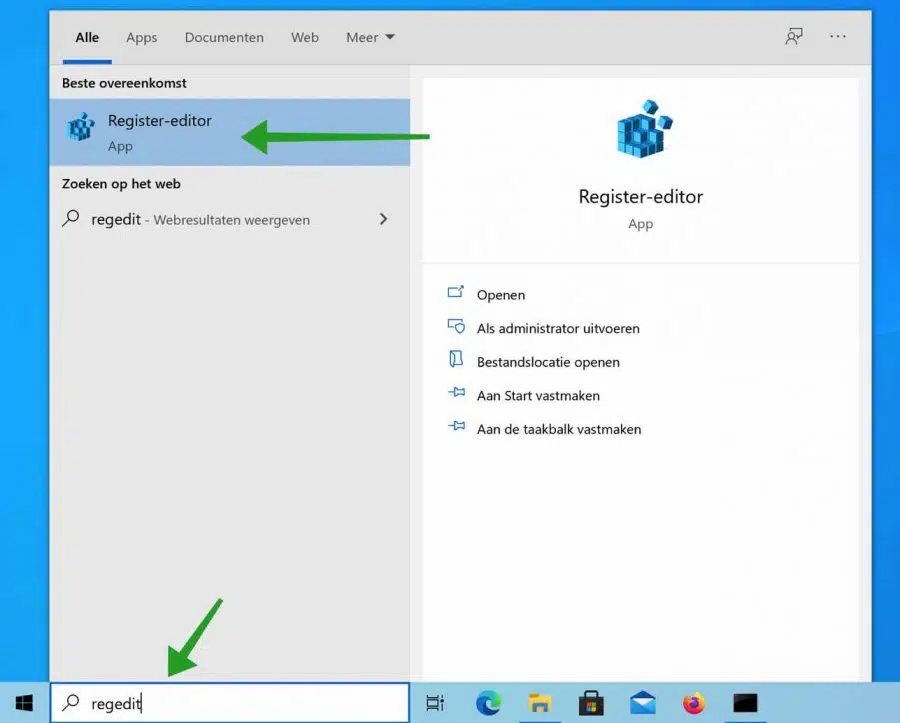Switch to the Alle tab
This screenshot has width=900, height=723.
87,38
